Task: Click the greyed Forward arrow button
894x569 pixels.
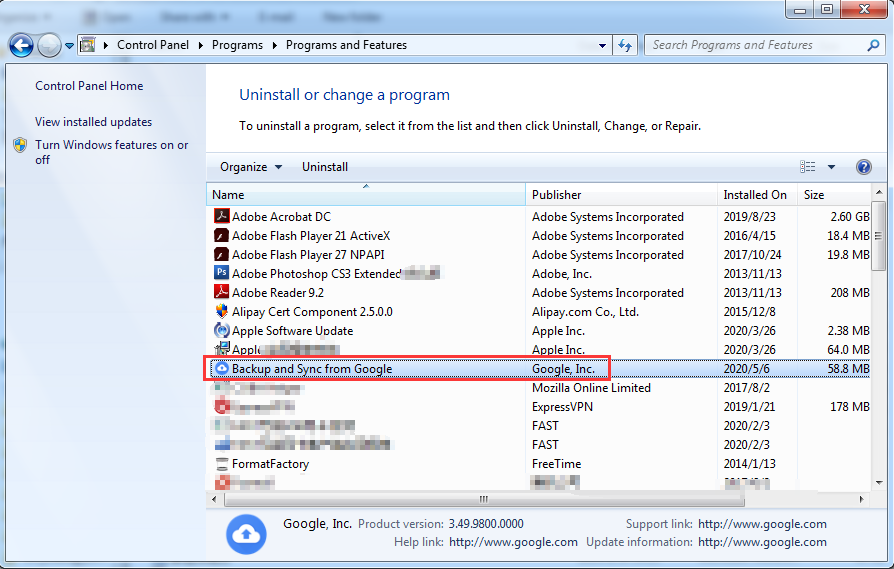Action: tap(49, 45)
